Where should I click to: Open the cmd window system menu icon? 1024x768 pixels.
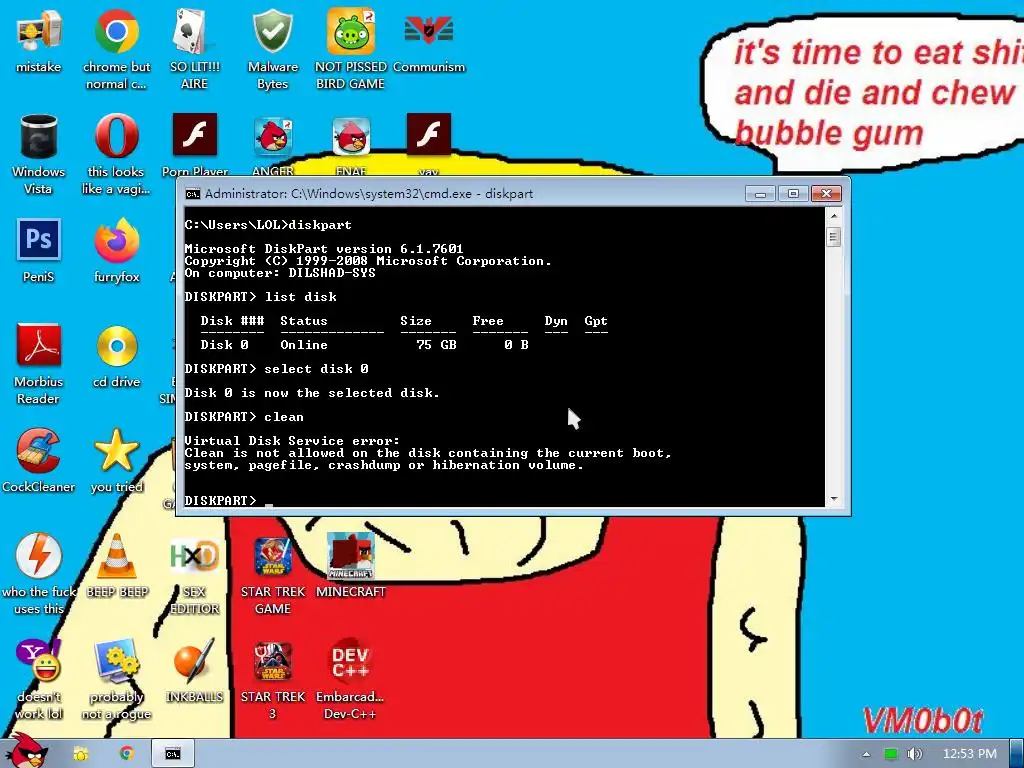pos(193,194)
